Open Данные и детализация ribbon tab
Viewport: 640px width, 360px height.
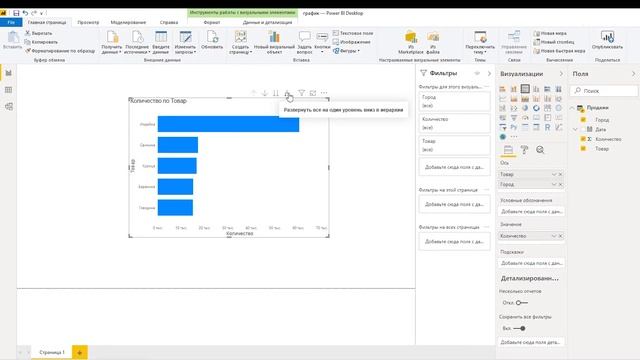[267, 22]
